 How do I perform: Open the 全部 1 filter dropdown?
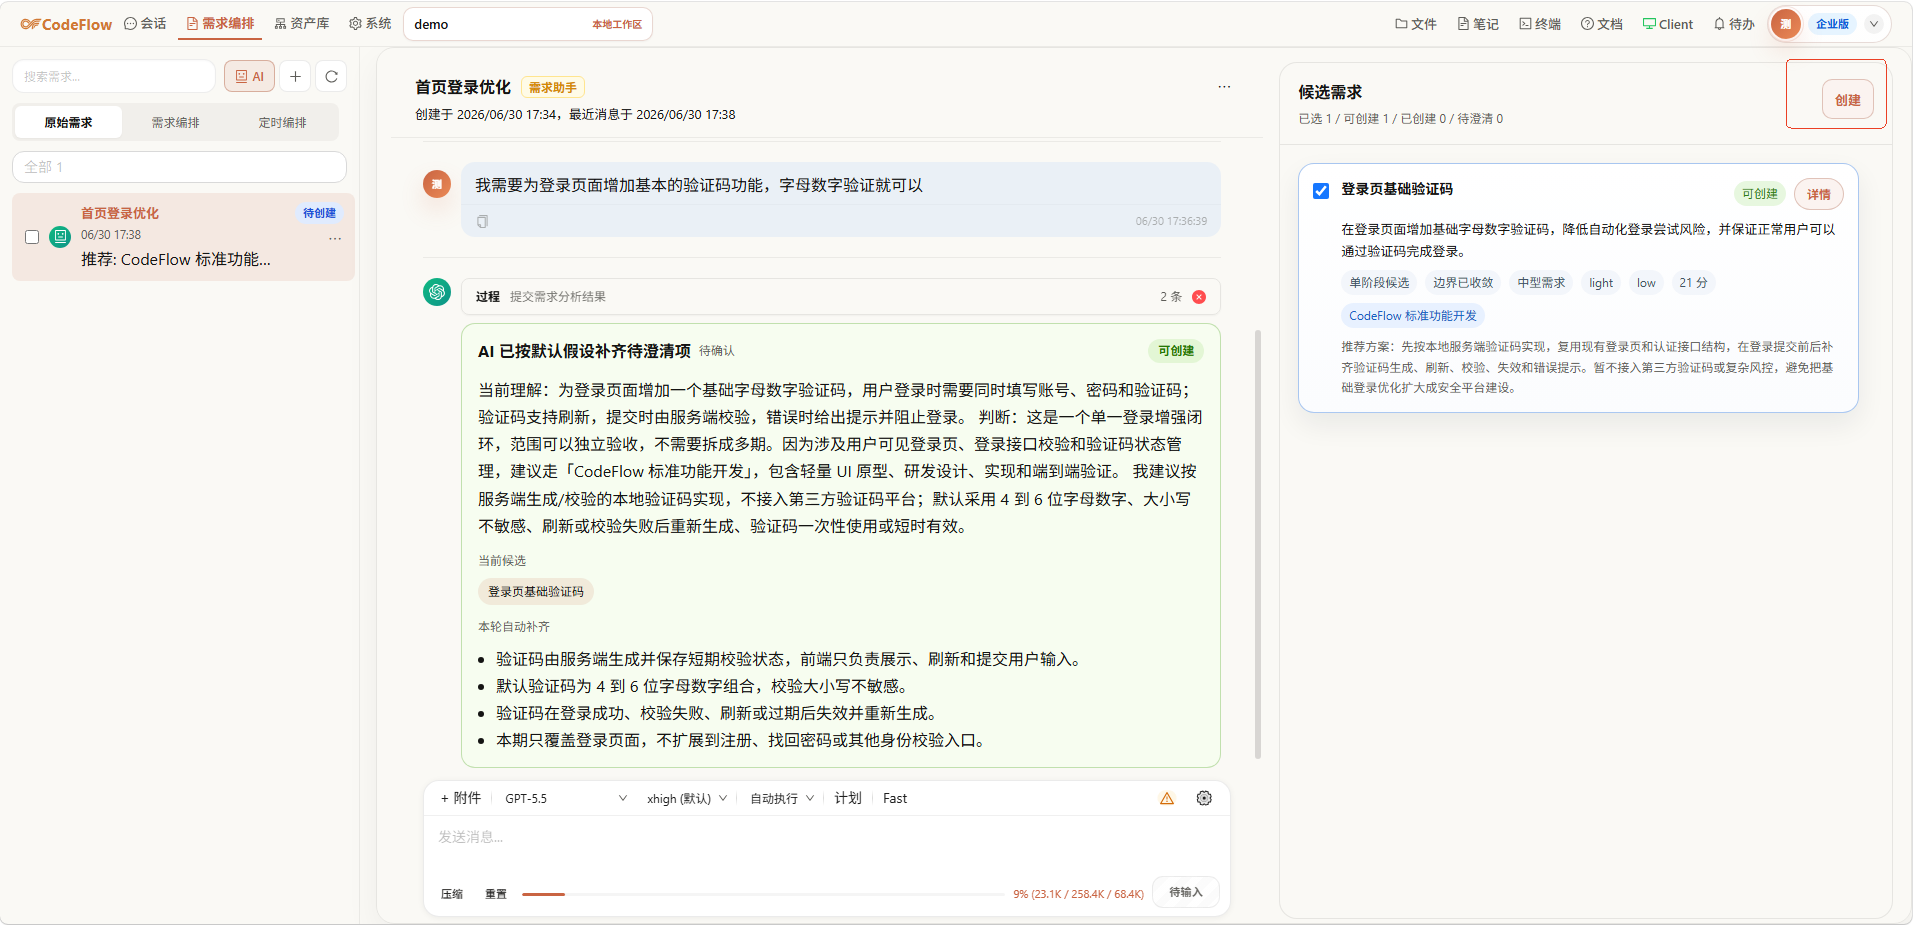(x=179, y=167)
